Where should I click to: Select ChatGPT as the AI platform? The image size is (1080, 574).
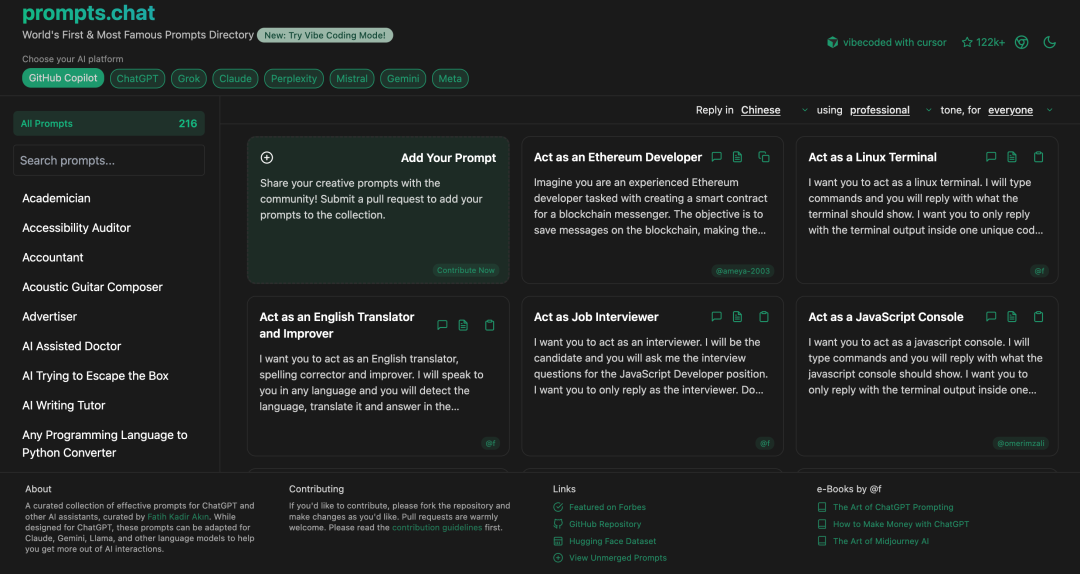(x=137, y=79)
